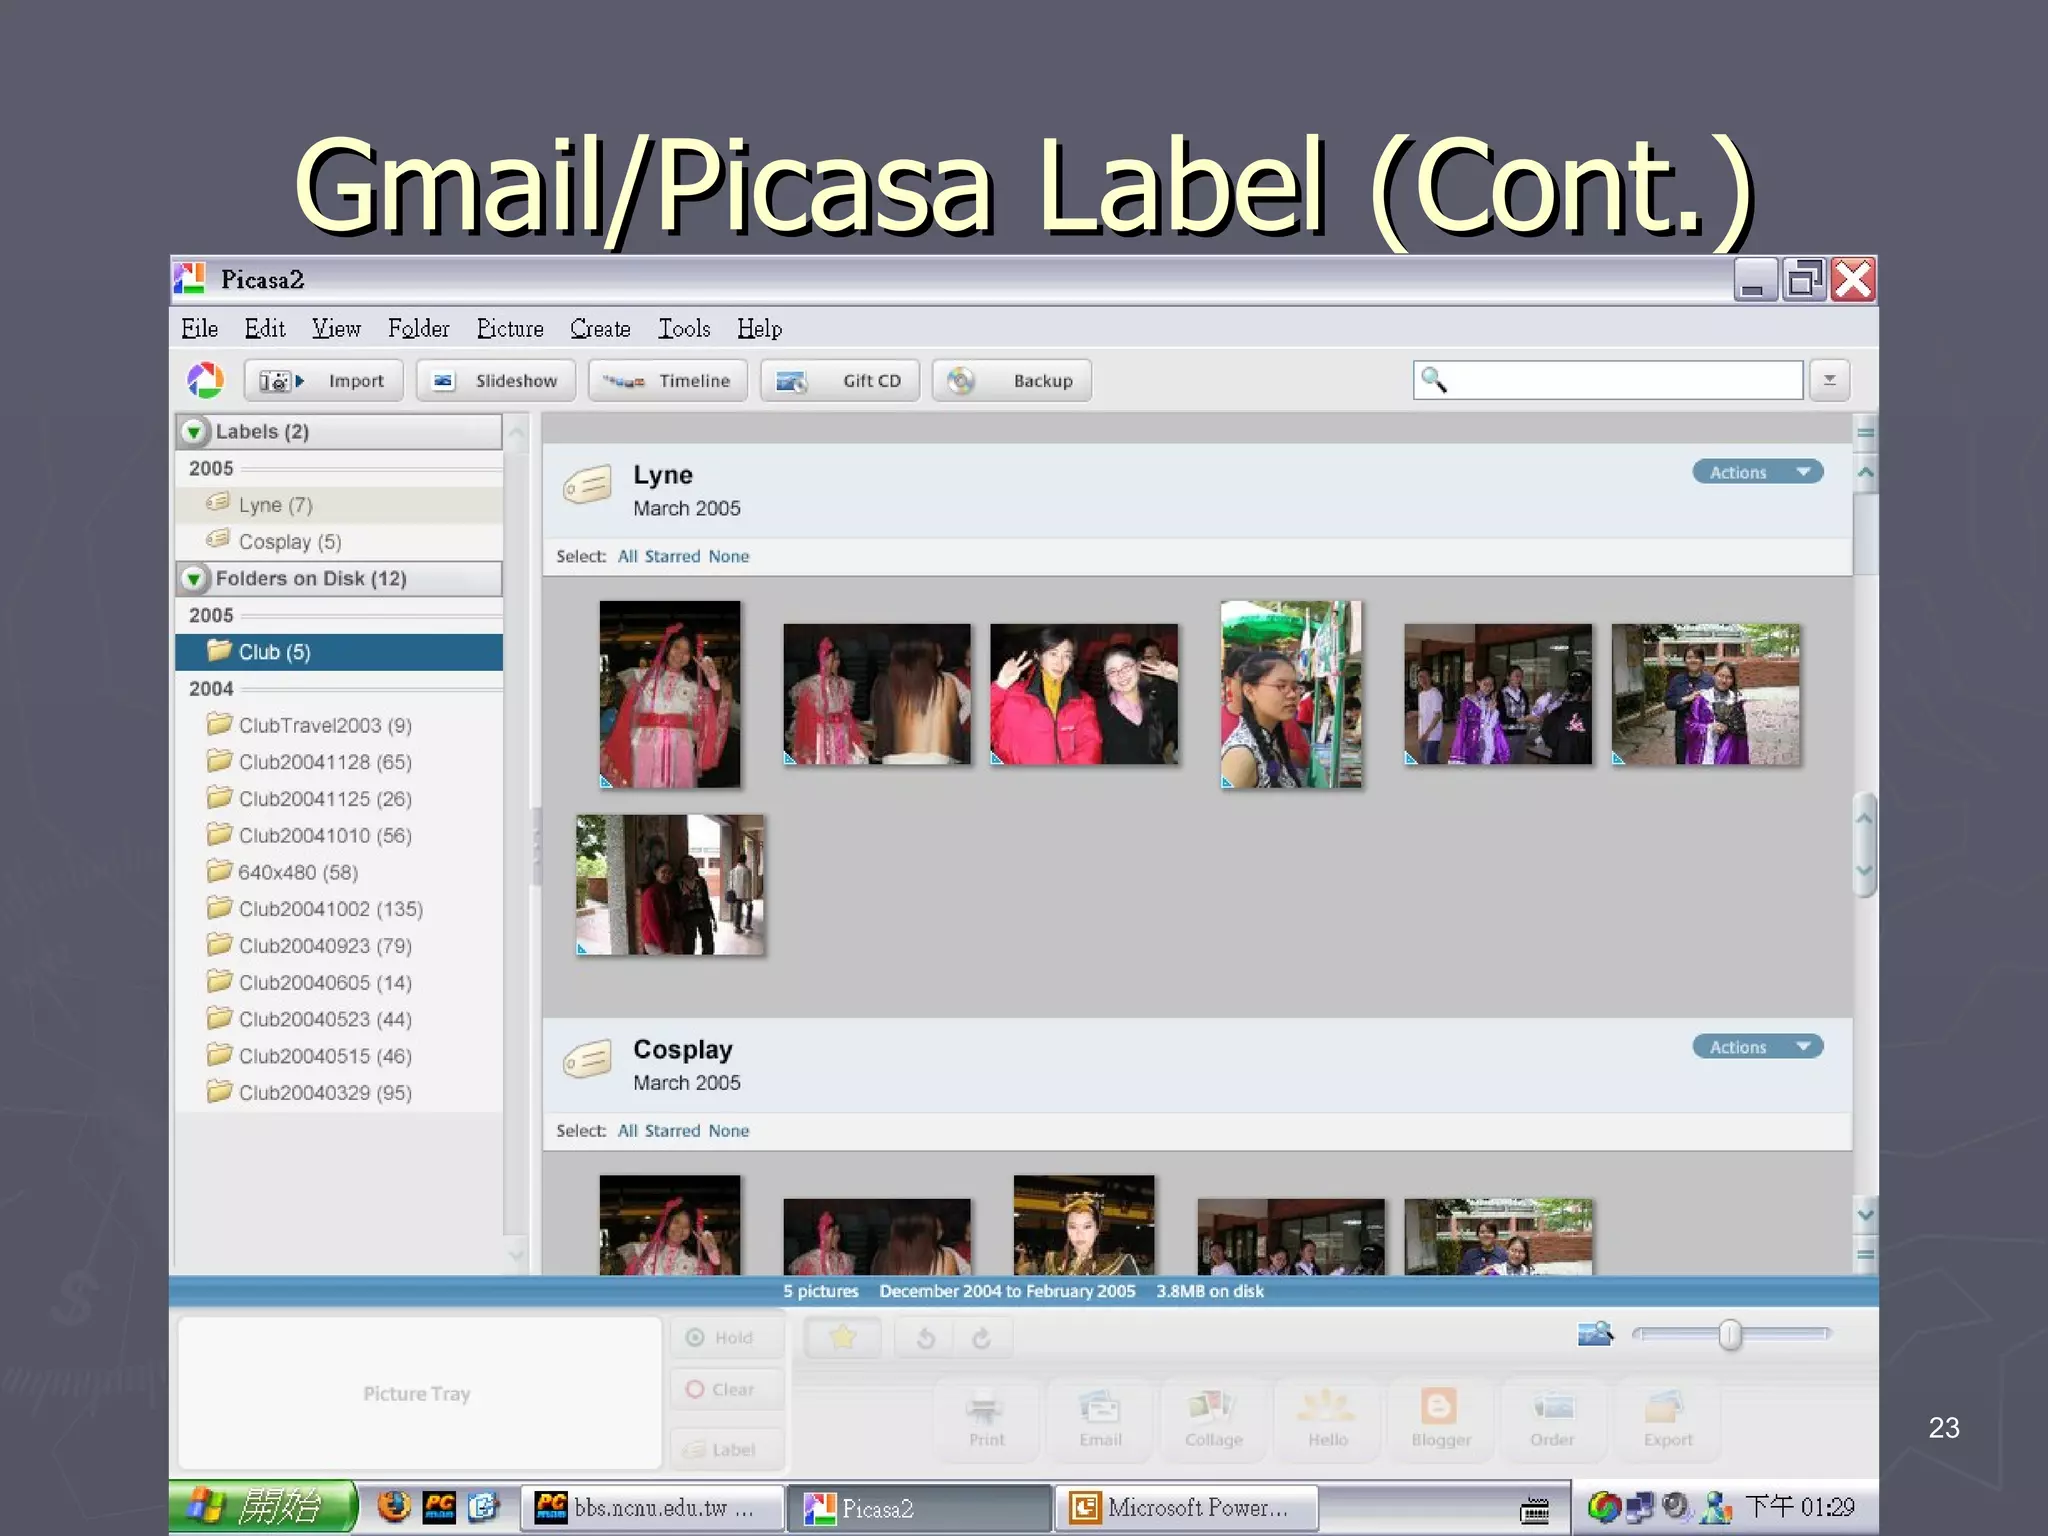Open the ClubTravel2003 (9) folder
Viewport: 2048px width, 1536px height.
(339, 725)
